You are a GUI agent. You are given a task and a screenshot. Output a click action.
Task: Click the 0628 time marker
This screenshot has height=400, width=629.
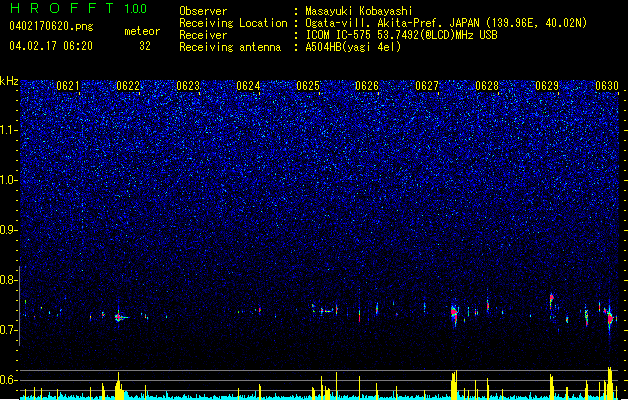487,86
